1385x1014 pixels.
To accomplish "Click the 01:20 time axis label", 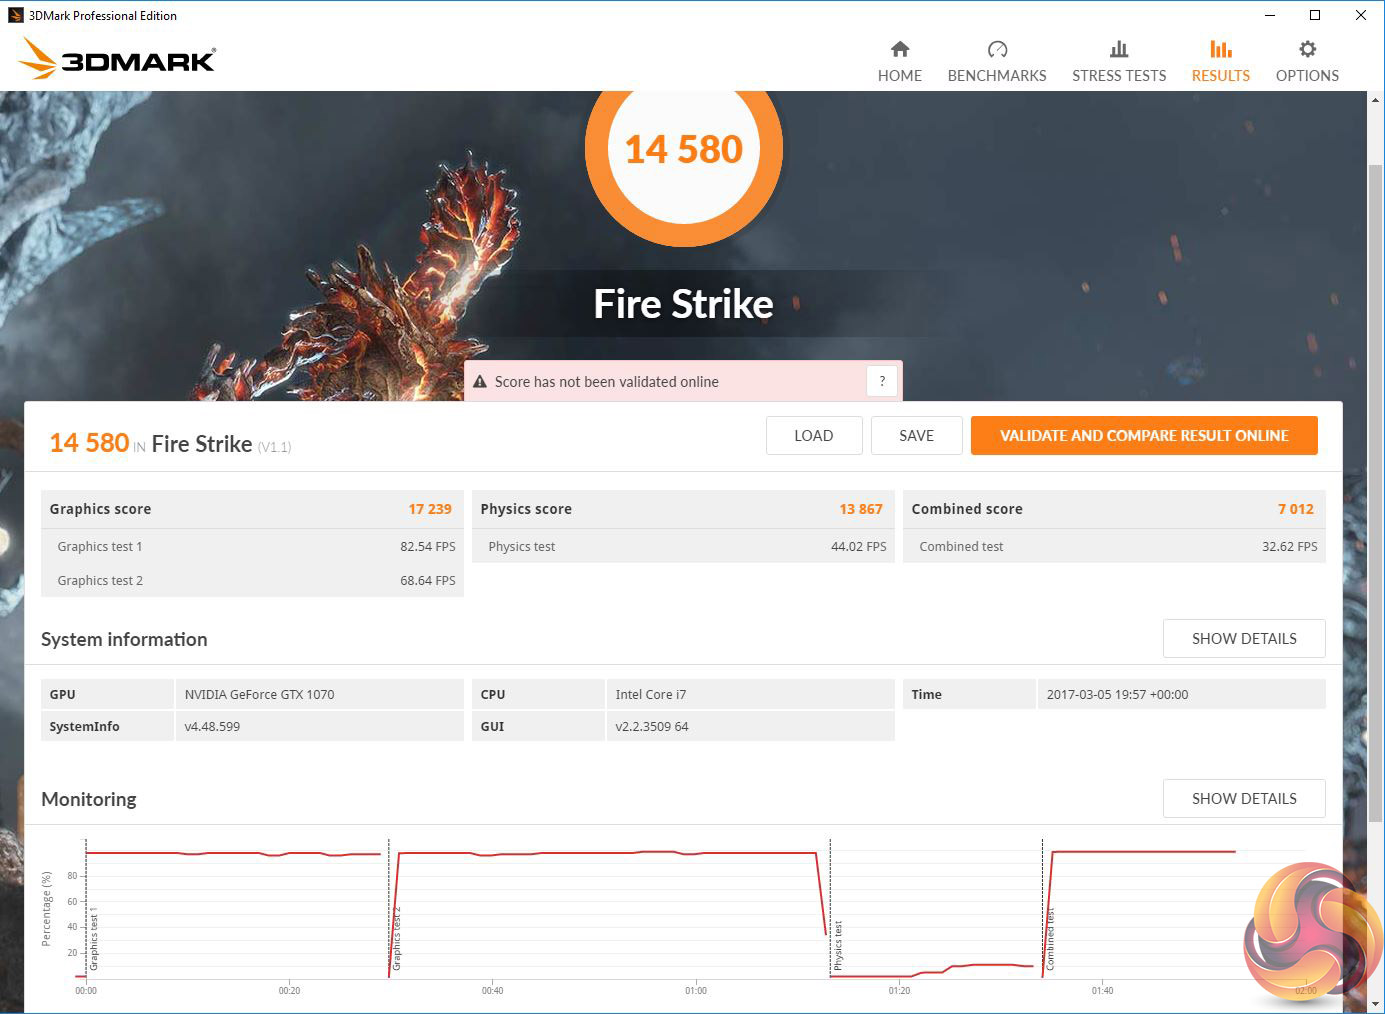I will coord(899,991).
